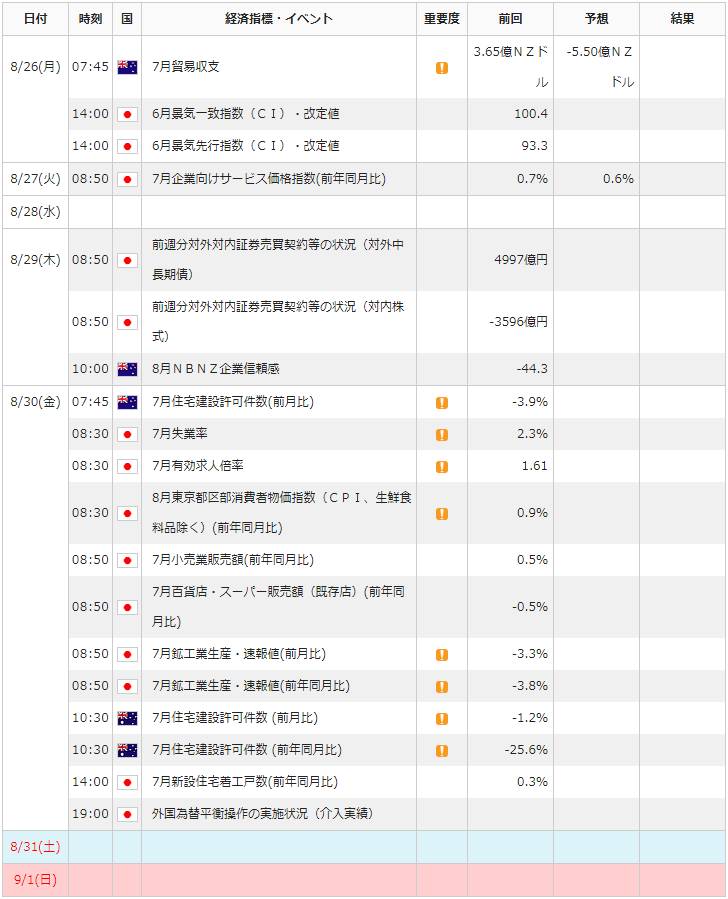Click importance icon for 7月失業率
Viewport: 728px width, 899px height.
441,435
